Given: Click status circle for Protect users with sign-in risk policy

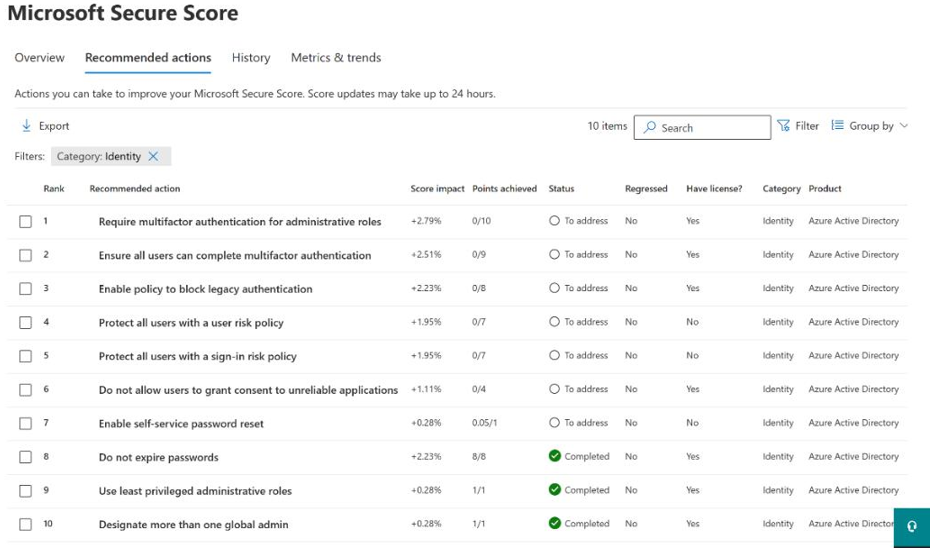Looking at the screenshot, I should (554, 355).
